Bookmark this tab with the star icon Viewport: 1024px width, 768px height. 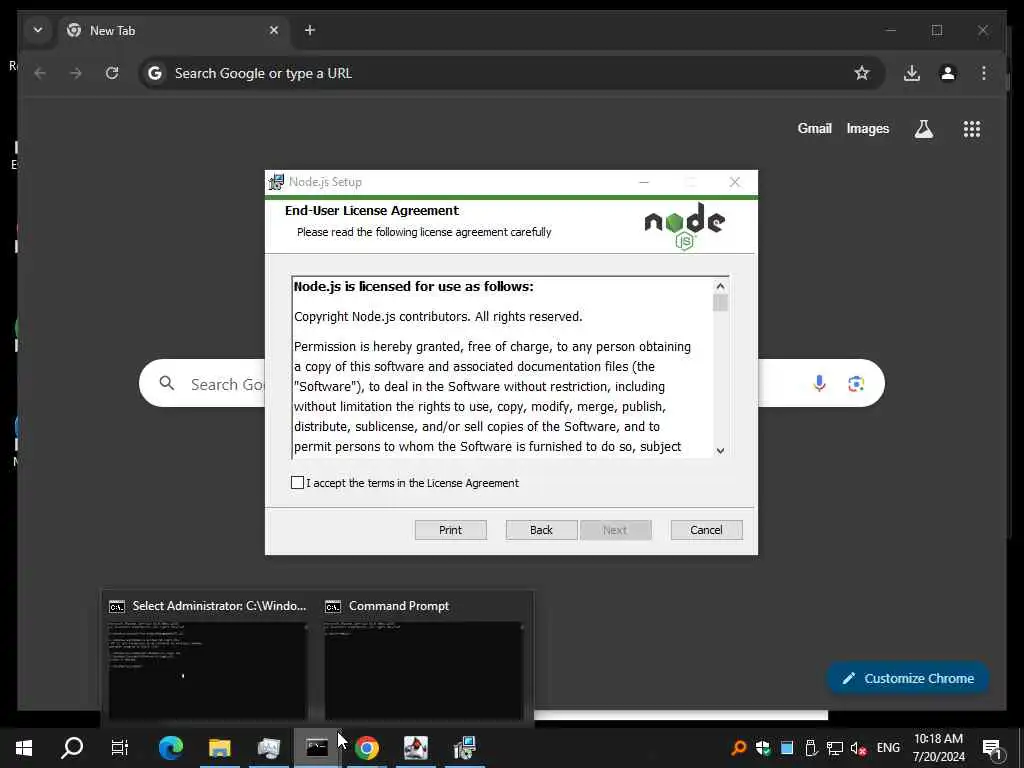[x=862, y=73]
